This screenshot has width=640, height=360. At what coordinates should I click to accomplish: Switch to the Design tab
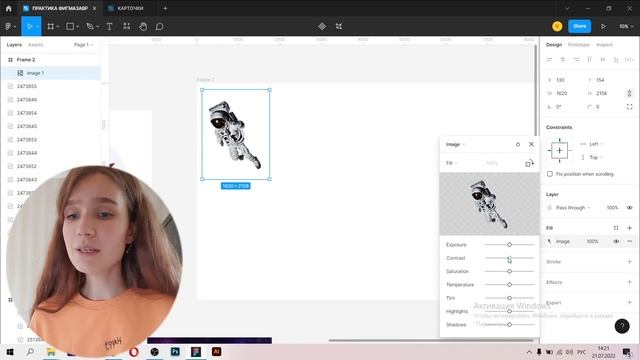coord(554,44)
